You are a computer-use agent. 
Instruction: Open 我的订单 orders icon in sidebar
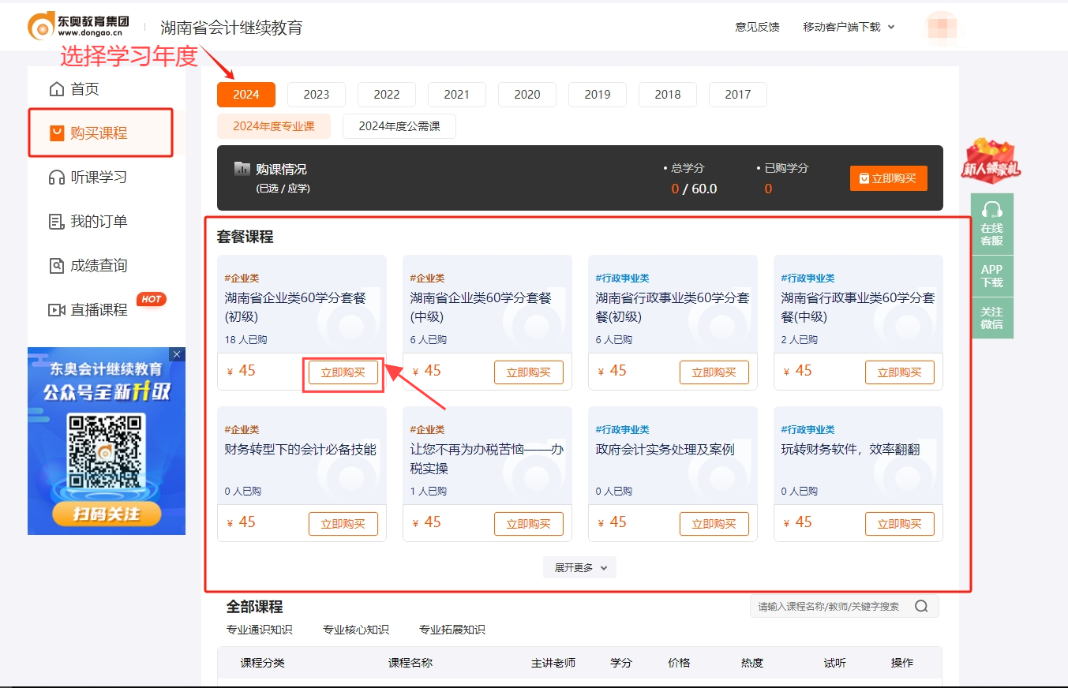click(57, 222)
